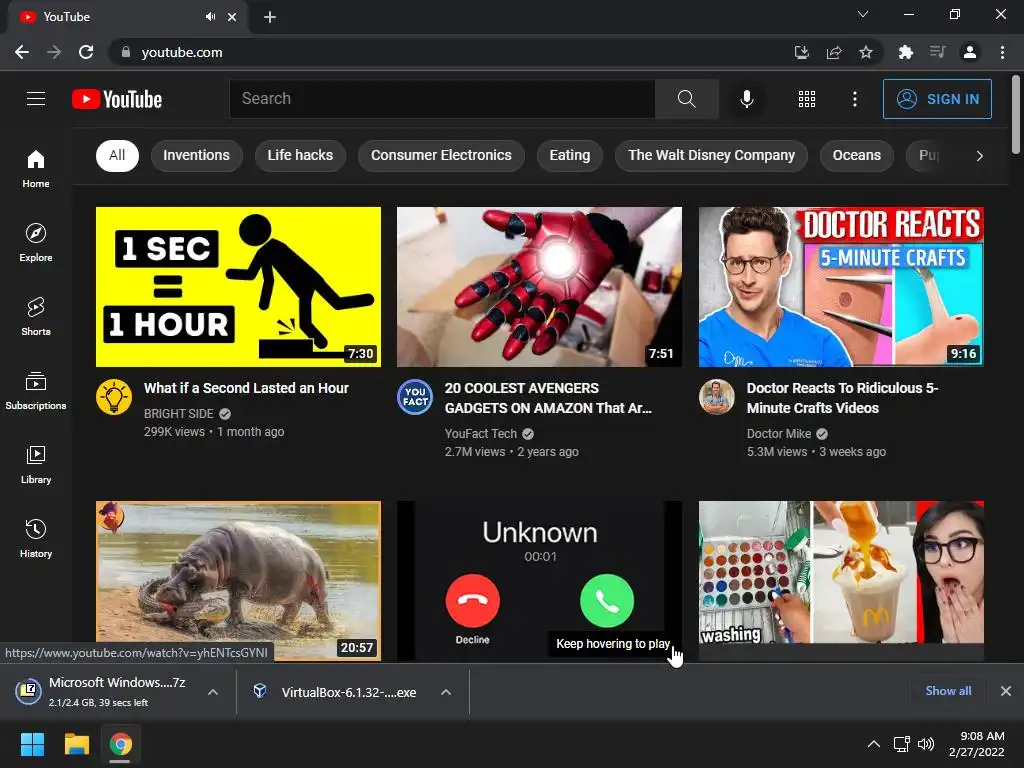Open the Unknown call video thumbnail

pyautogui.click(x=539, y=581)
